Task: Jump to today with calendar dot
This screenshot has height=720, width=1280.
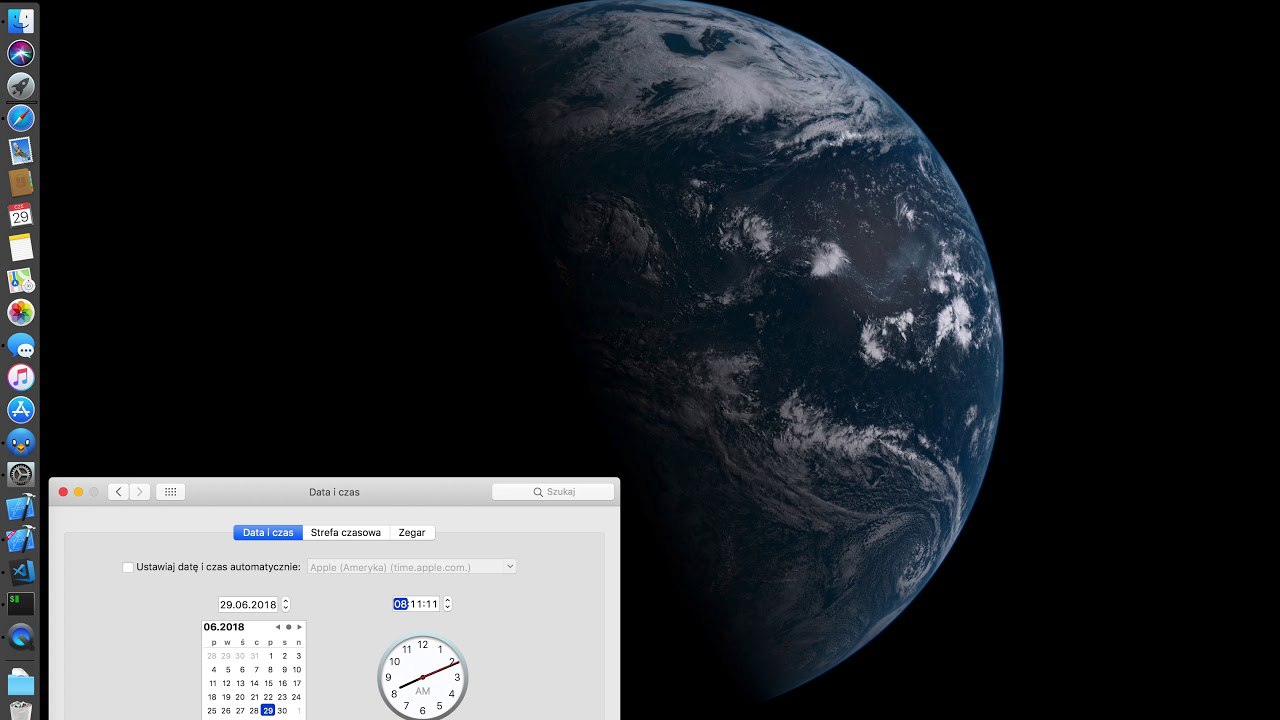Action: coord(288,627)
